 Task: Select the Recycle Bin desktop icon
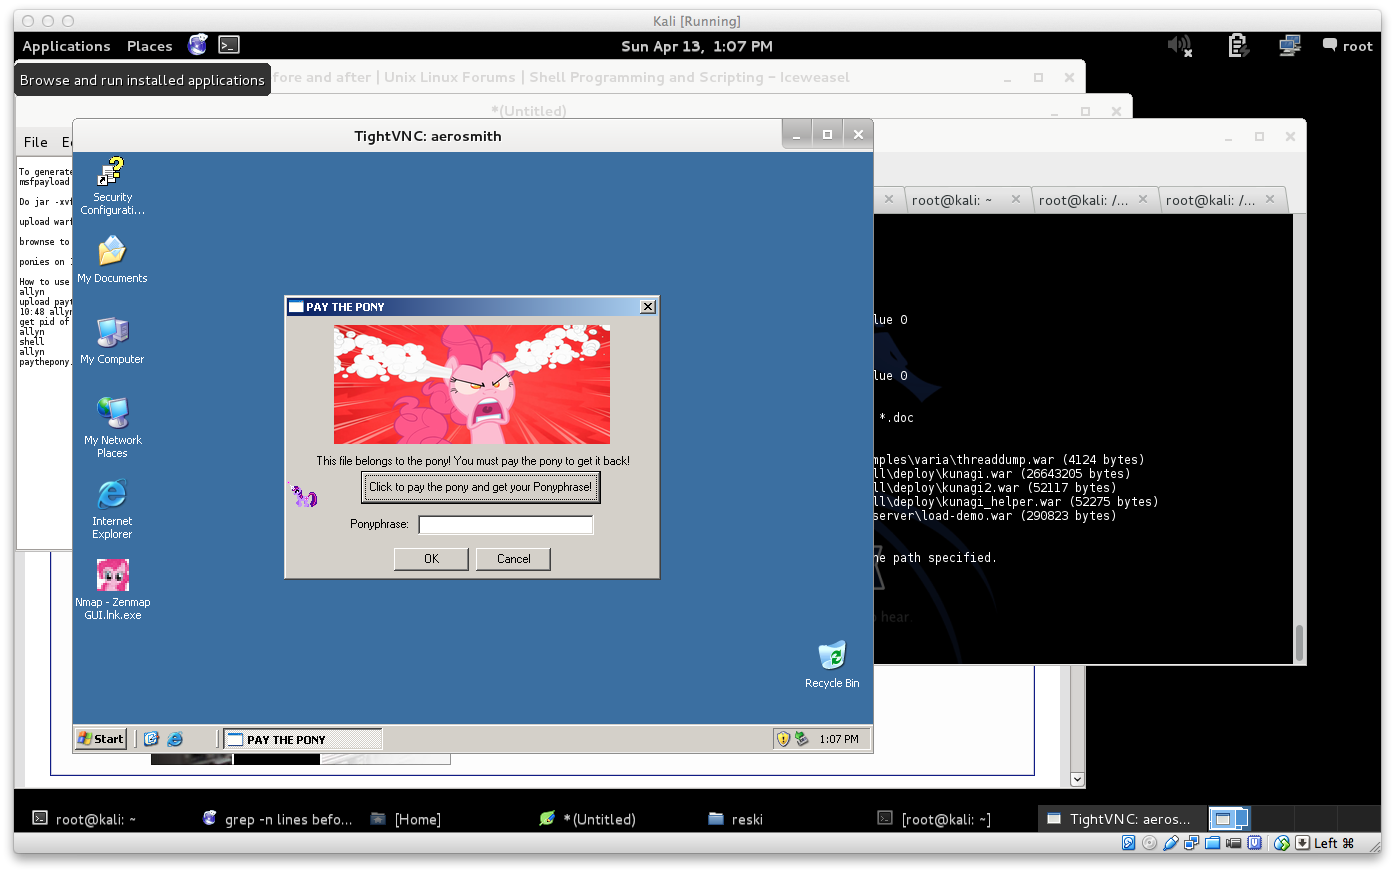click(x=832, y=664)
